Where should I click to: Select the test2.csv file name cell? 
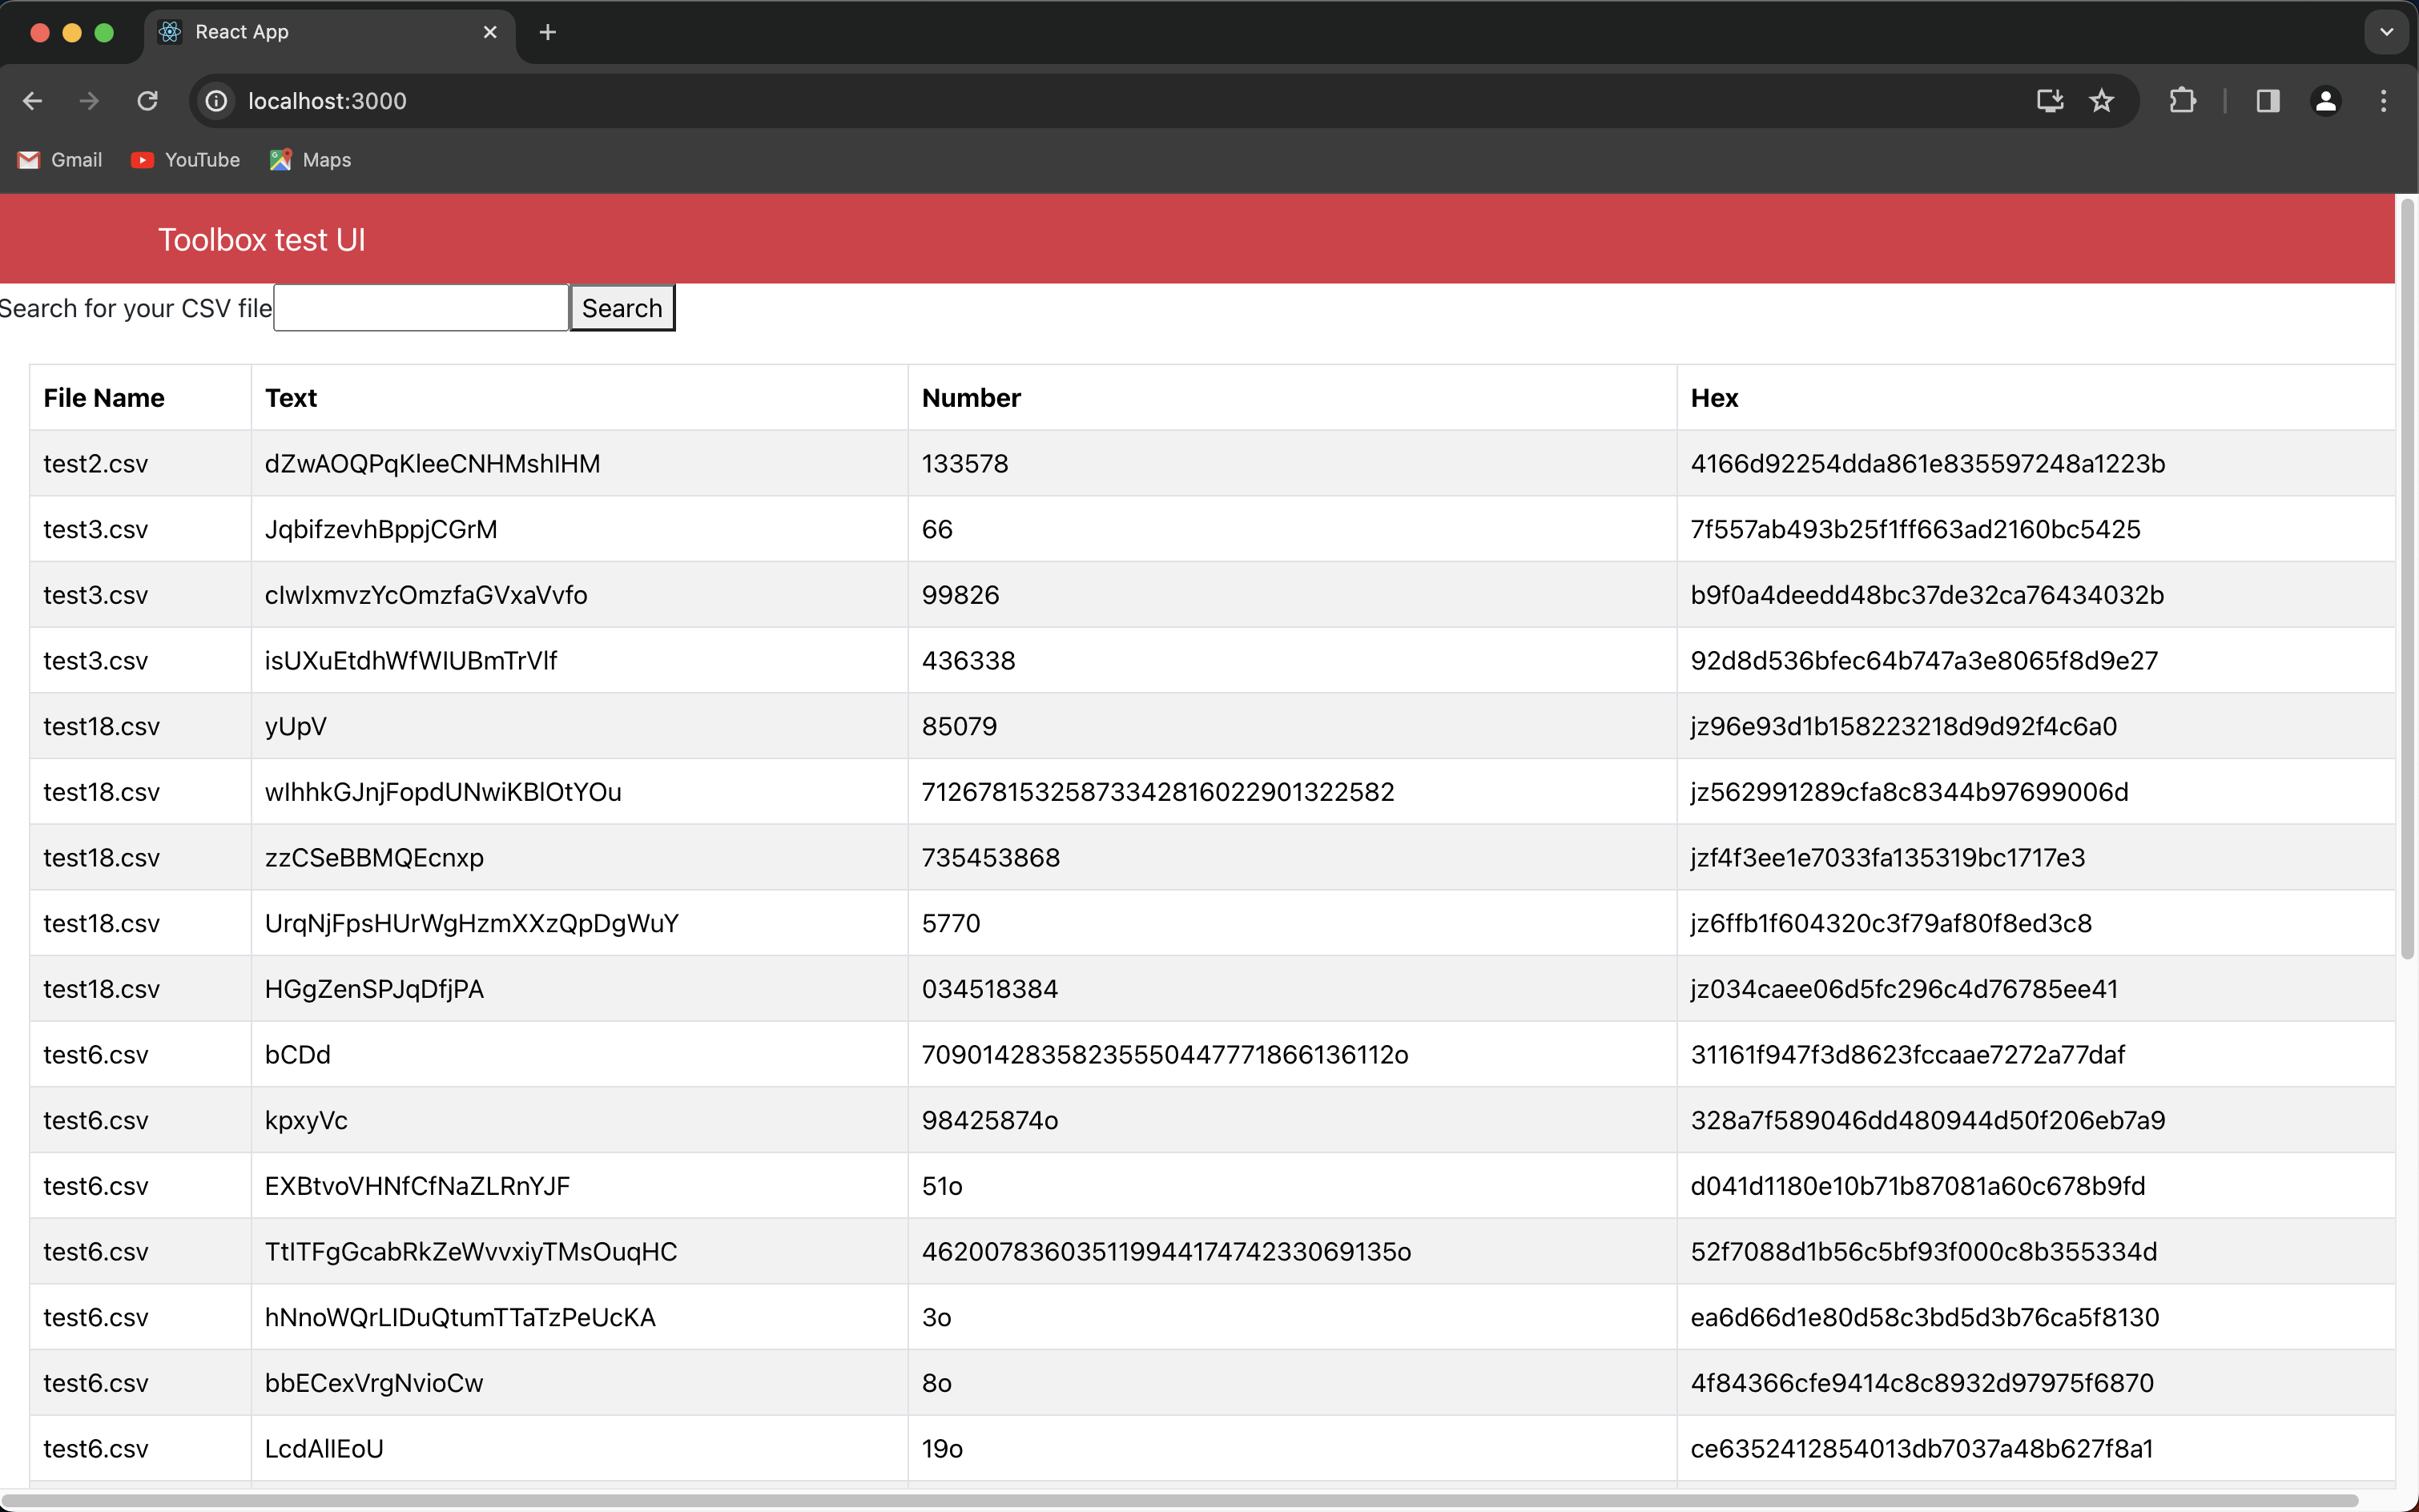[140, 464]
